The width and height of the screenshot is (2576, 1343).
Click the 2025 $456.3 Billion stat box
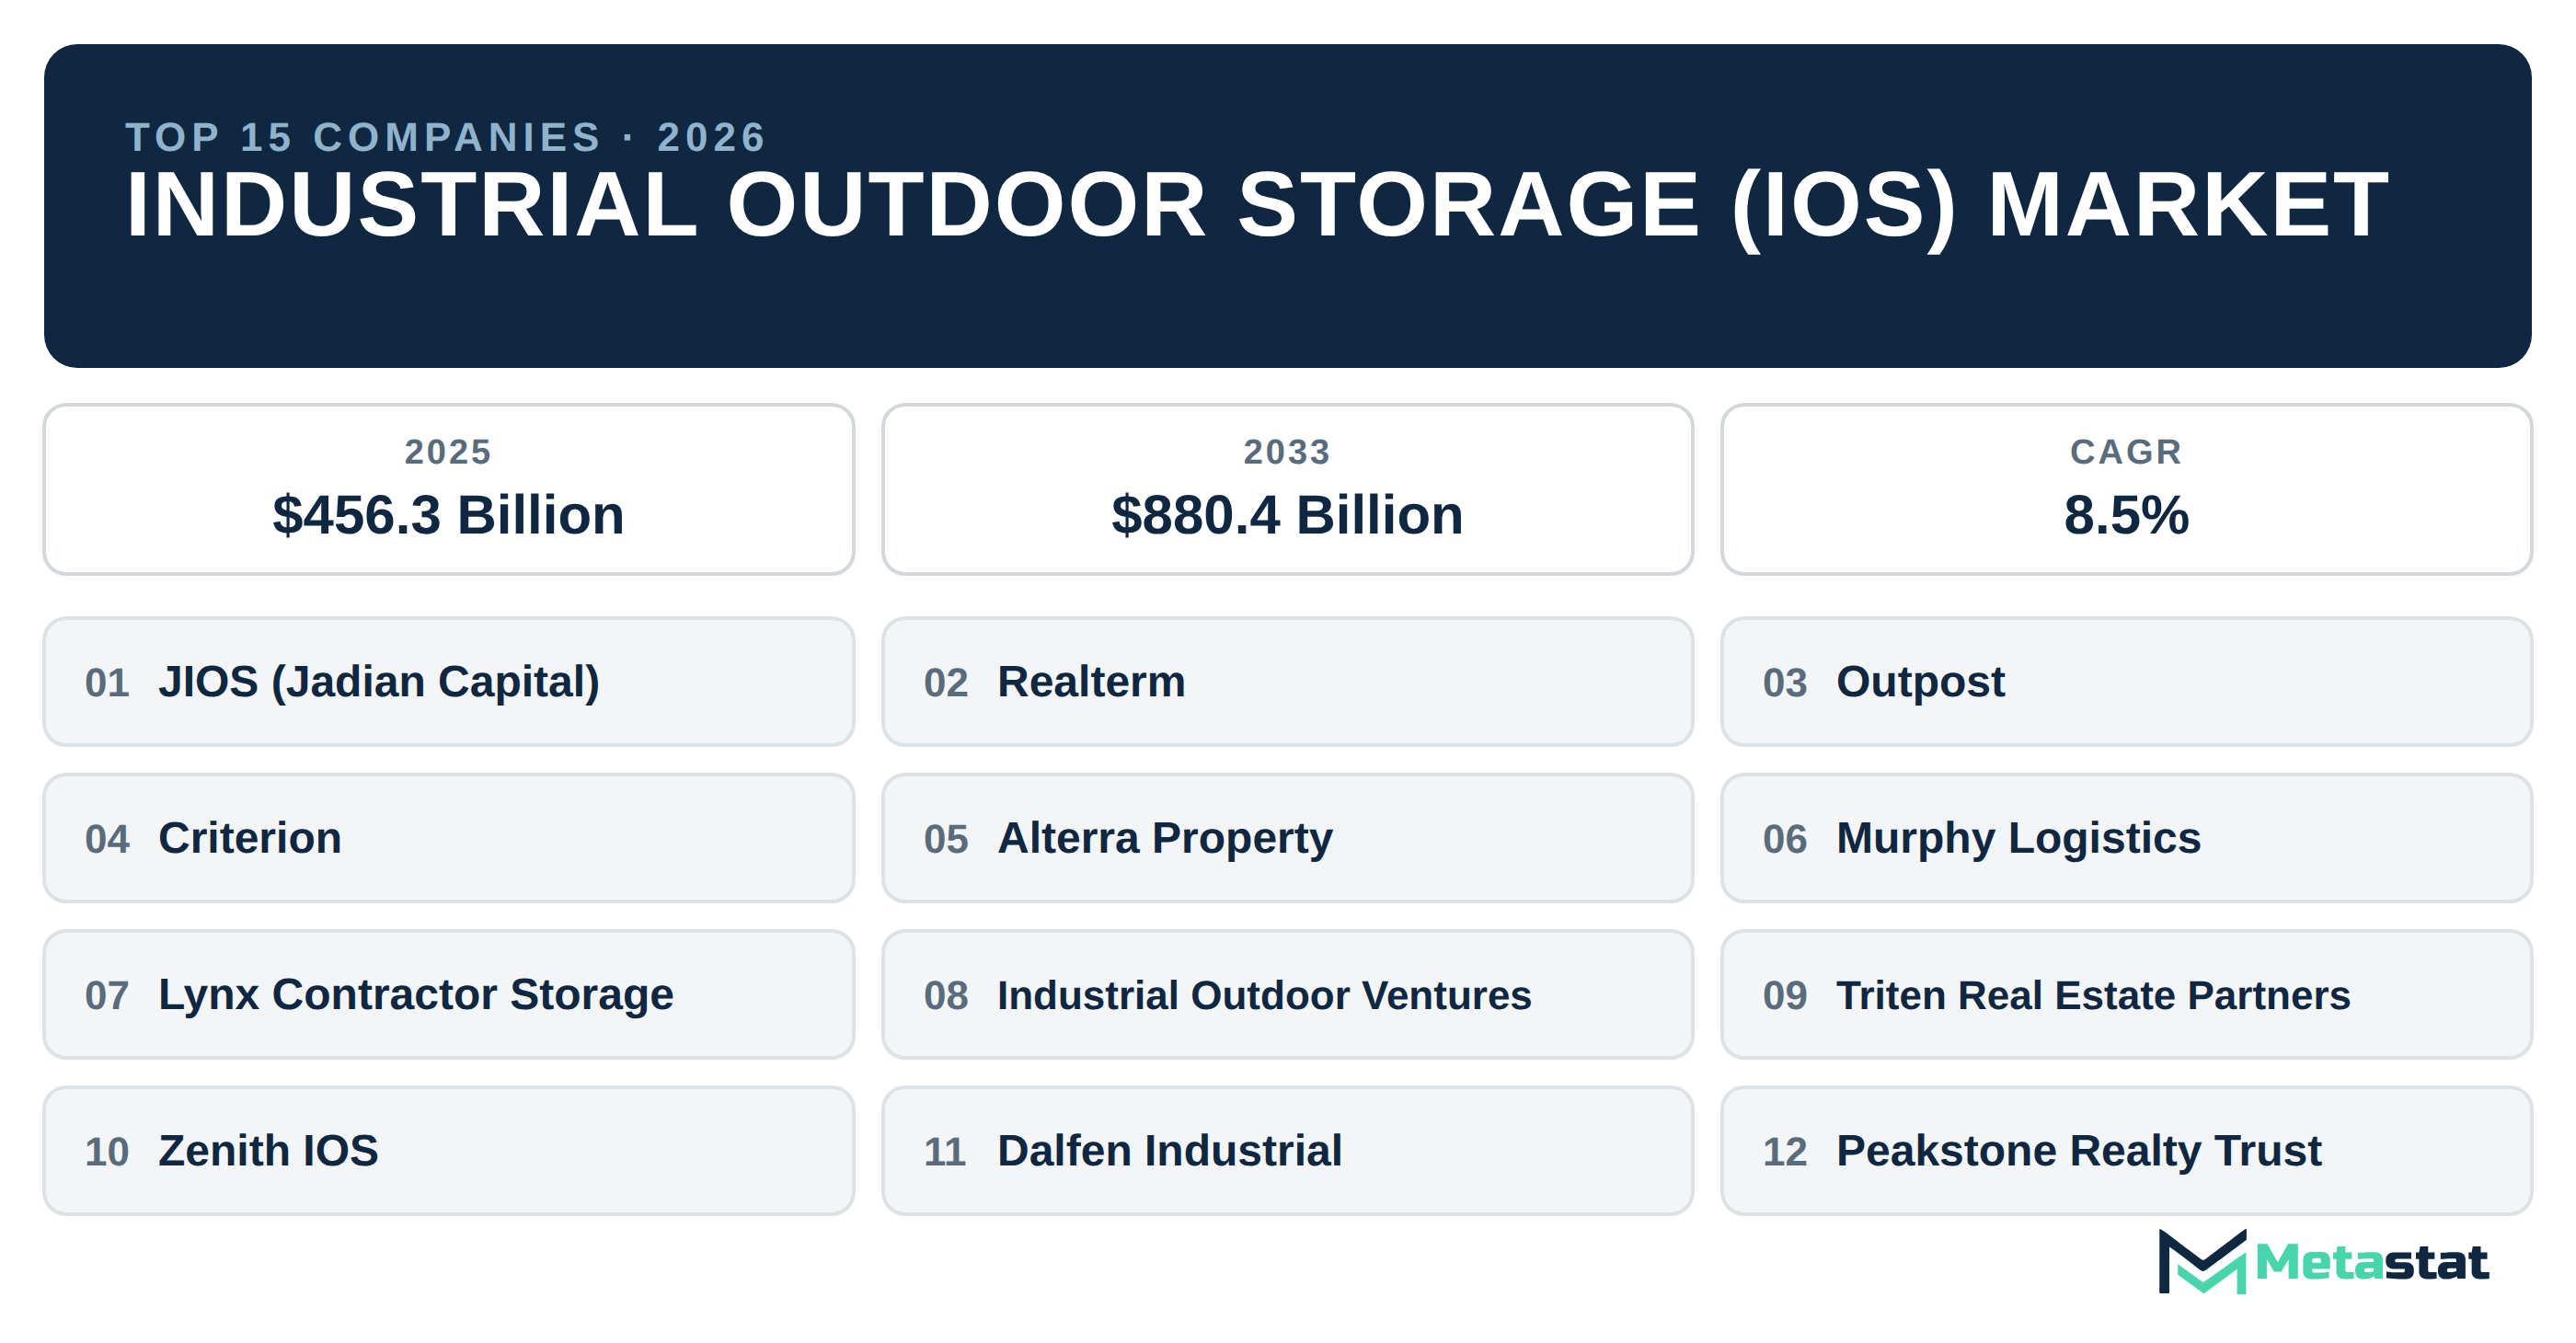pyautogui.click(x=449, y=490)
